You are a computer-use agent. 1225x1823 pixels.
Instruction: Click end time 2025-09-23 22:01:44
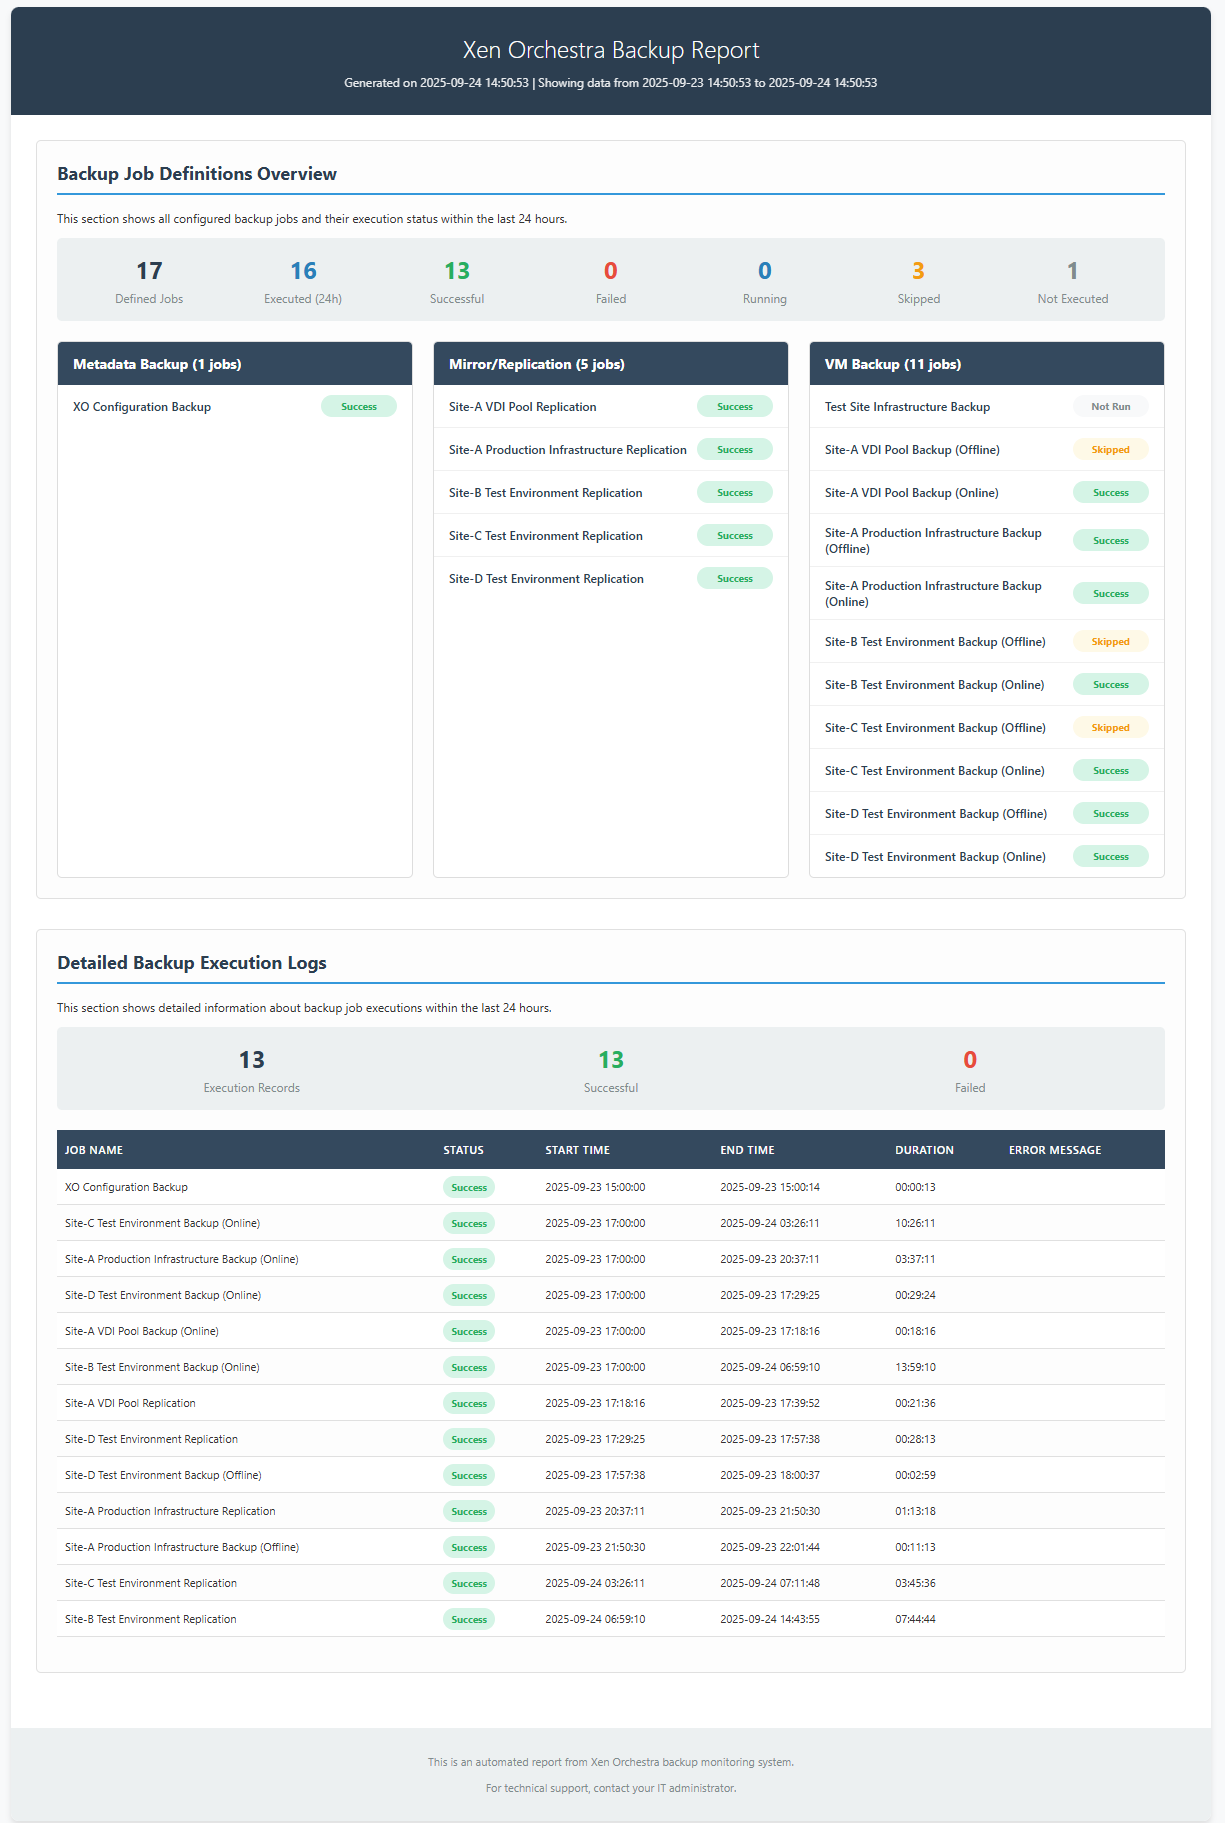(x=770, y=1547)
